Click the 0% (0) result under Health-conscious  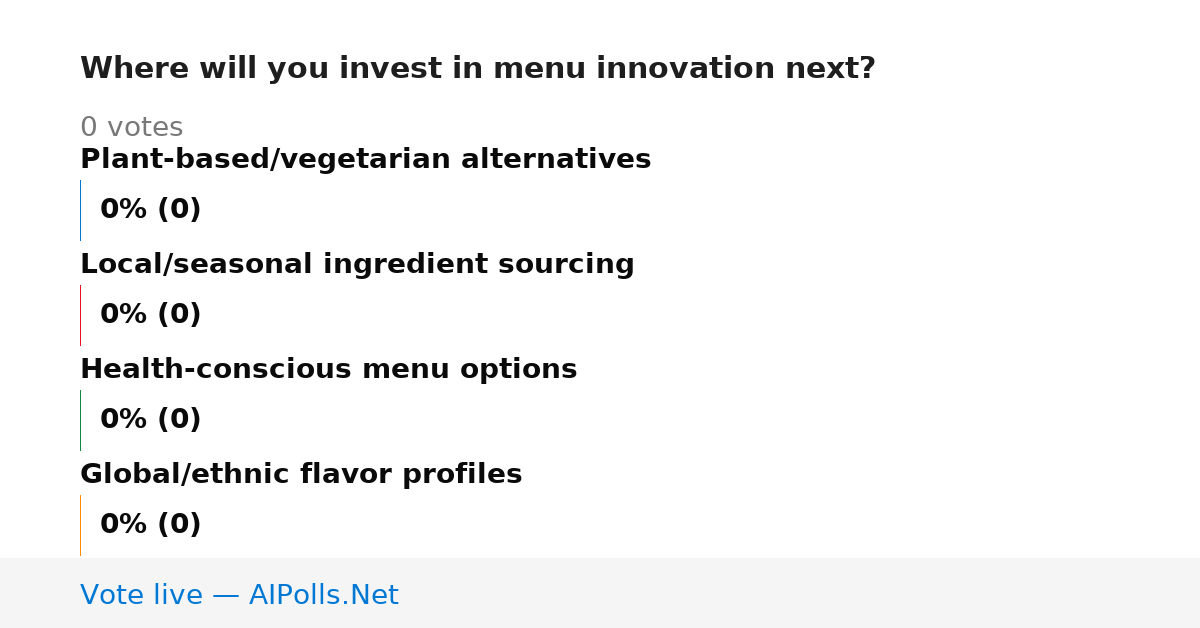(150, 420)
